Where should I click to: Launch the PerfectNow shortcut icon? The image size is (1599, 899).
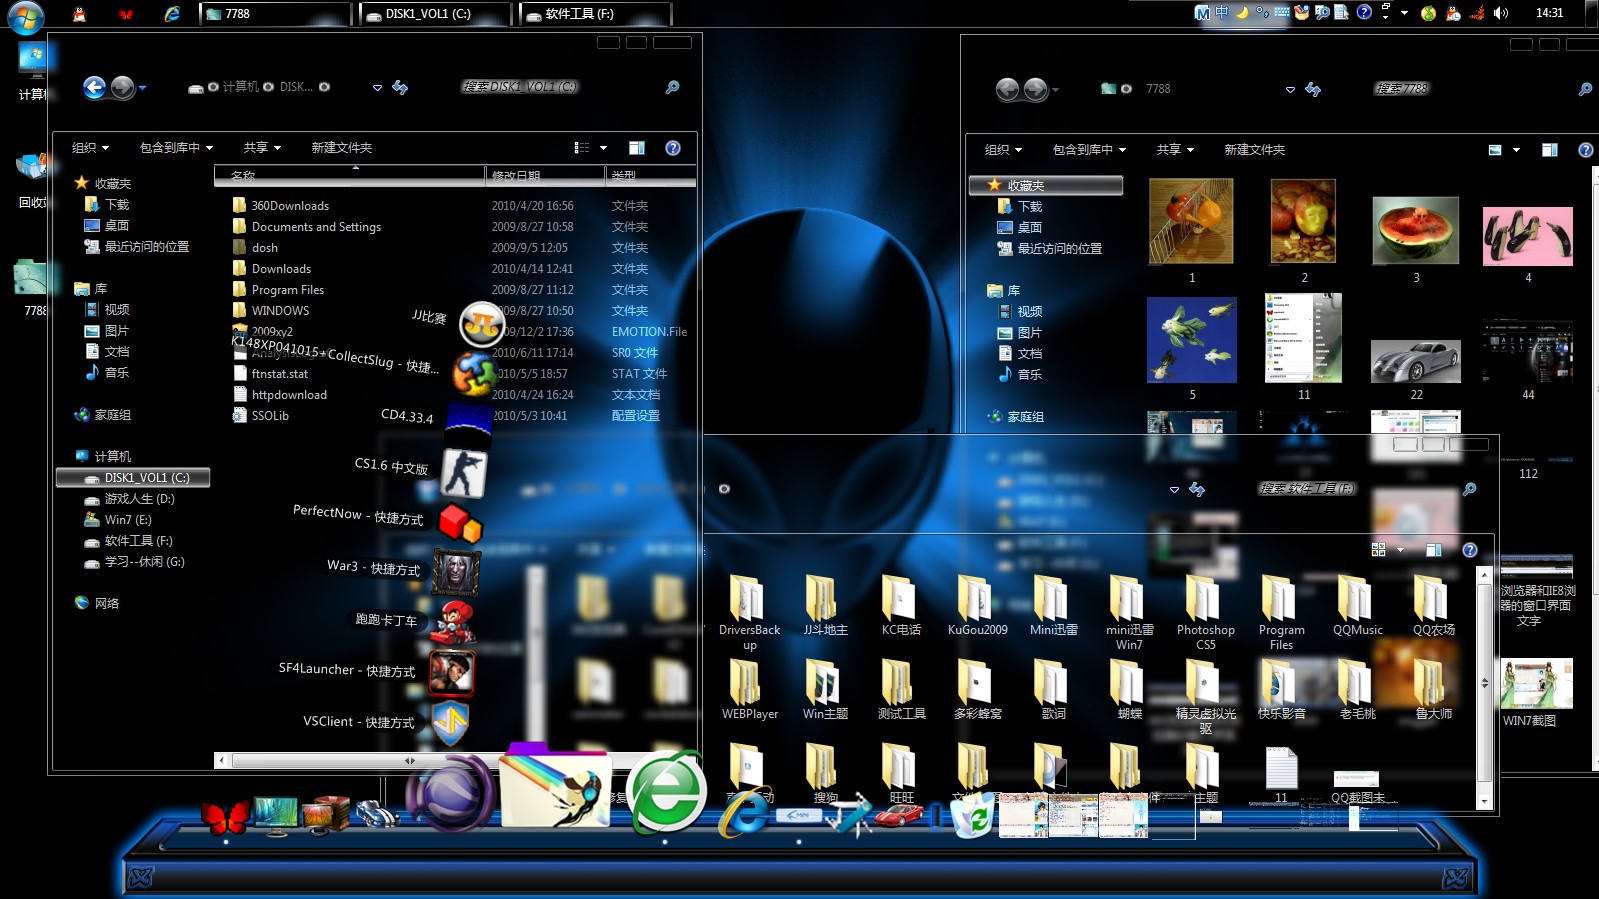[460, 522]
